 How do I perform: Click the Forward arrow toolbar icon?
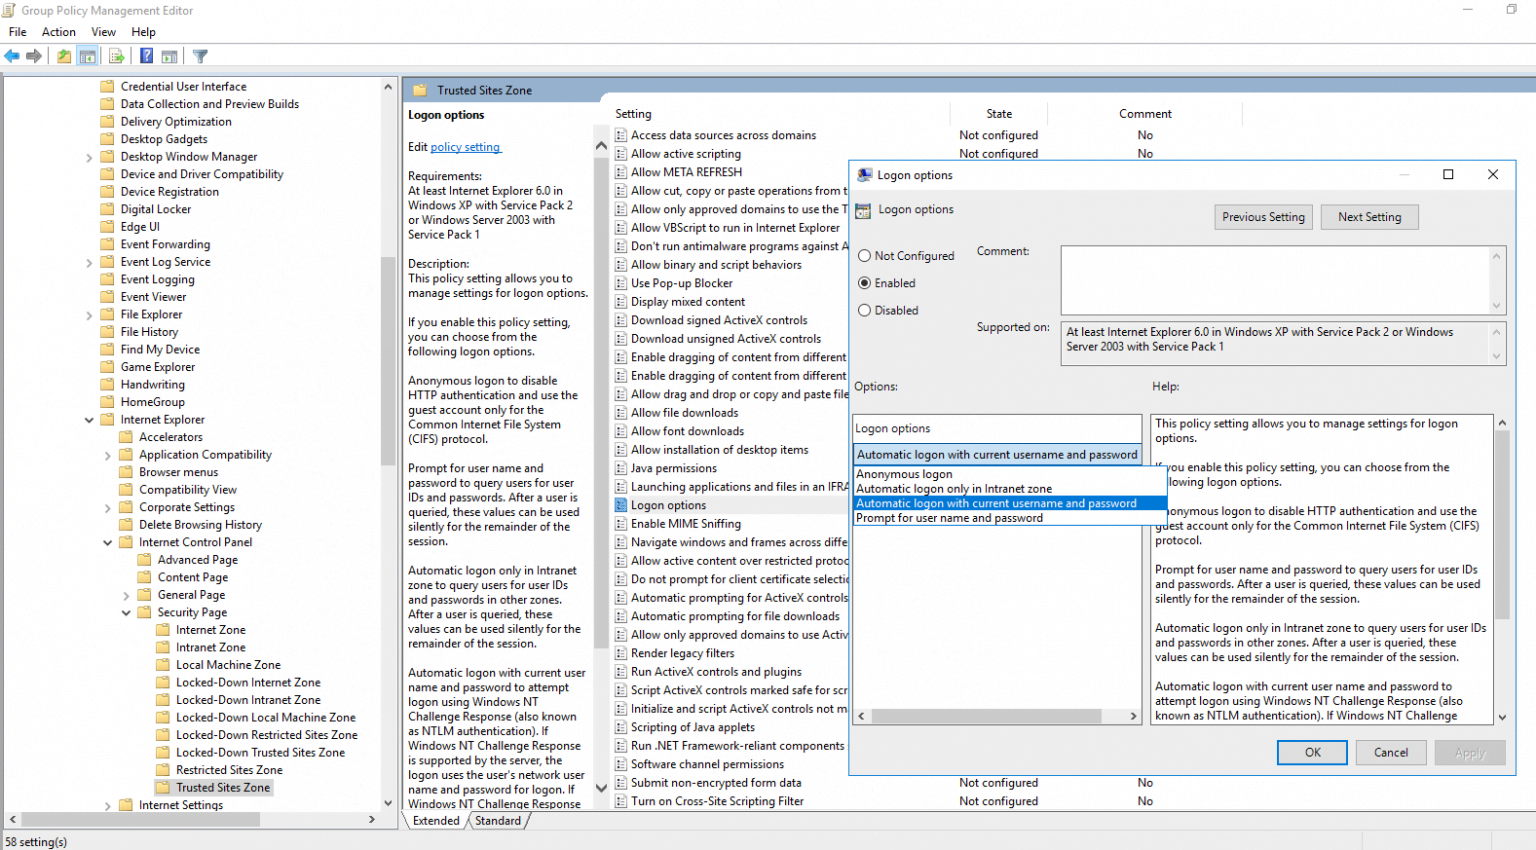[34, 56]
